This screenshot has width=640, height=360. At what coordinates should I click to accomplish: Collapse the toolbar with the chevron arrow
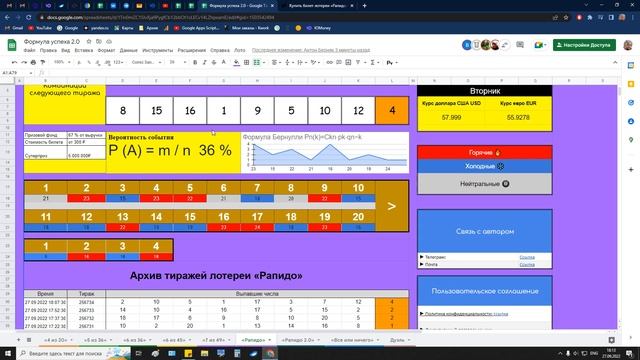[x=615, y=62]
